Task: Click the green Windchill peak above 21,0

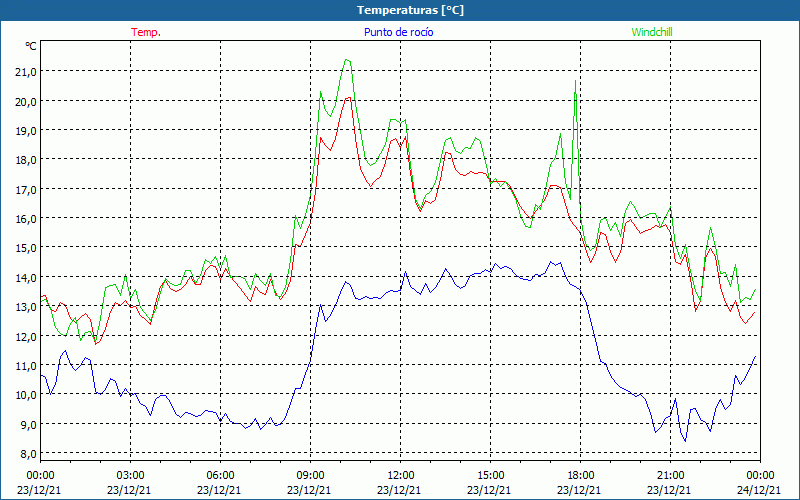Action: click(347, 60)
